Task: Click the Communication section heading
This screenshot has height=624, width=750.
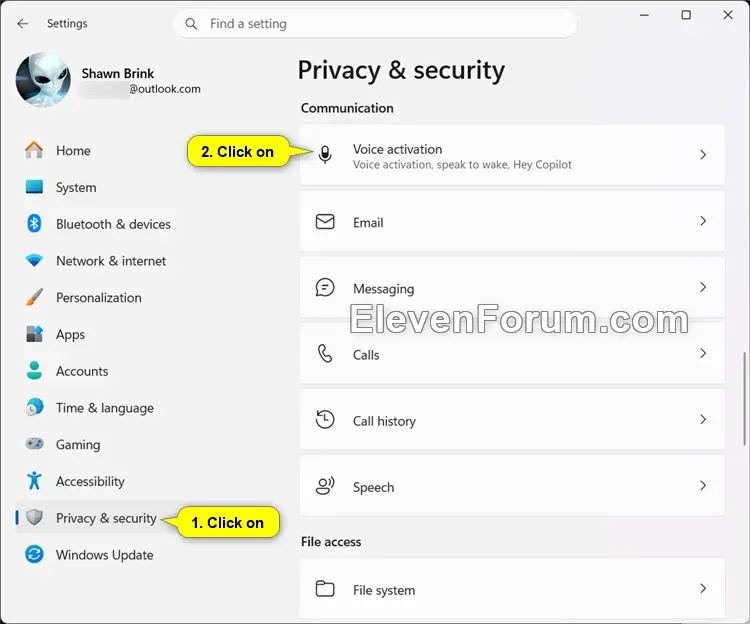Action: (347, 108)
